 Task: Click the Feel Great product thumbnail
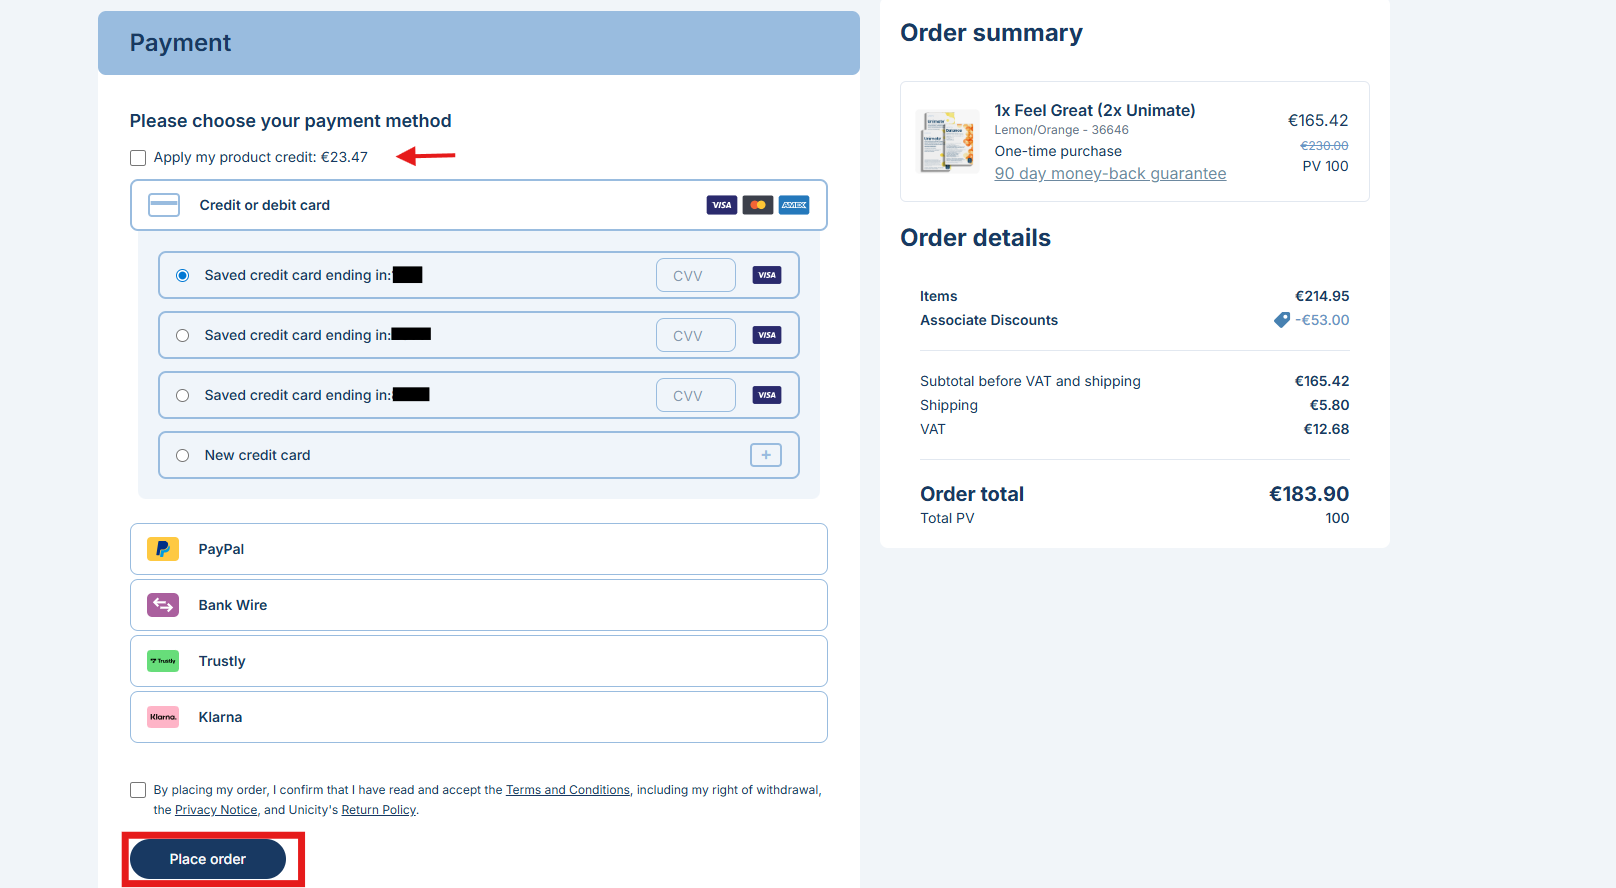946,141
